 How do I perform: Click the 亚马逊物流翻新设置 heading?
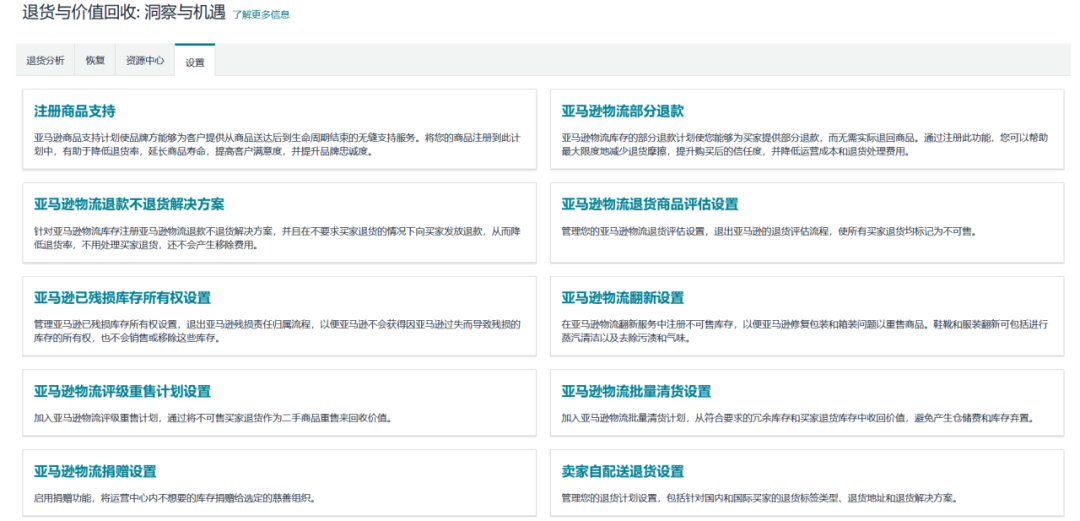(x=622, y=298)
